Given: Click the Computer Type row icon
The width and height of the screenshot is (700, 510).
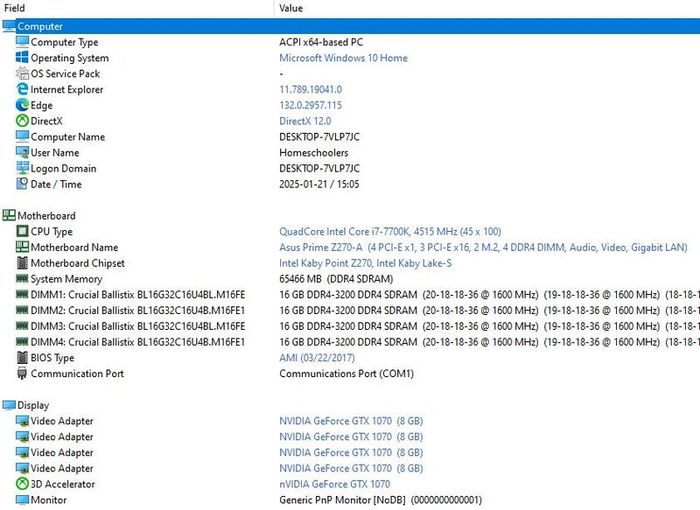Looking at the screenshot, I should [x=22, y=42].
